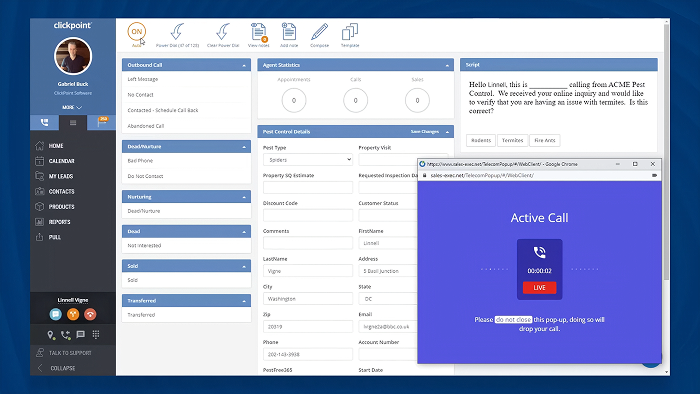The height and width of the screenshot is (394, 700).
Task: Click the add-call phone icon
Action: (66, 335)
